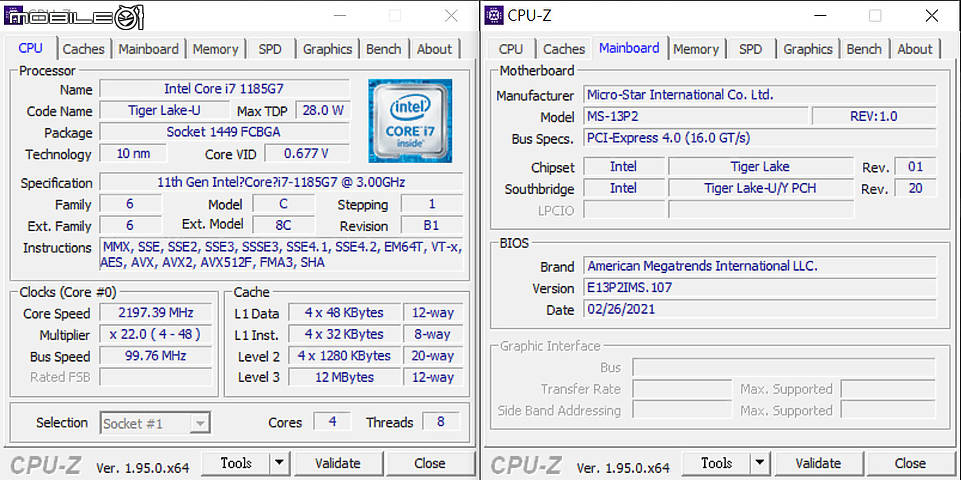Click the selected Mainboard tab in the right window
Image resolution: width=961 pixels, height=480 pixels.
[x=629, y=48]
